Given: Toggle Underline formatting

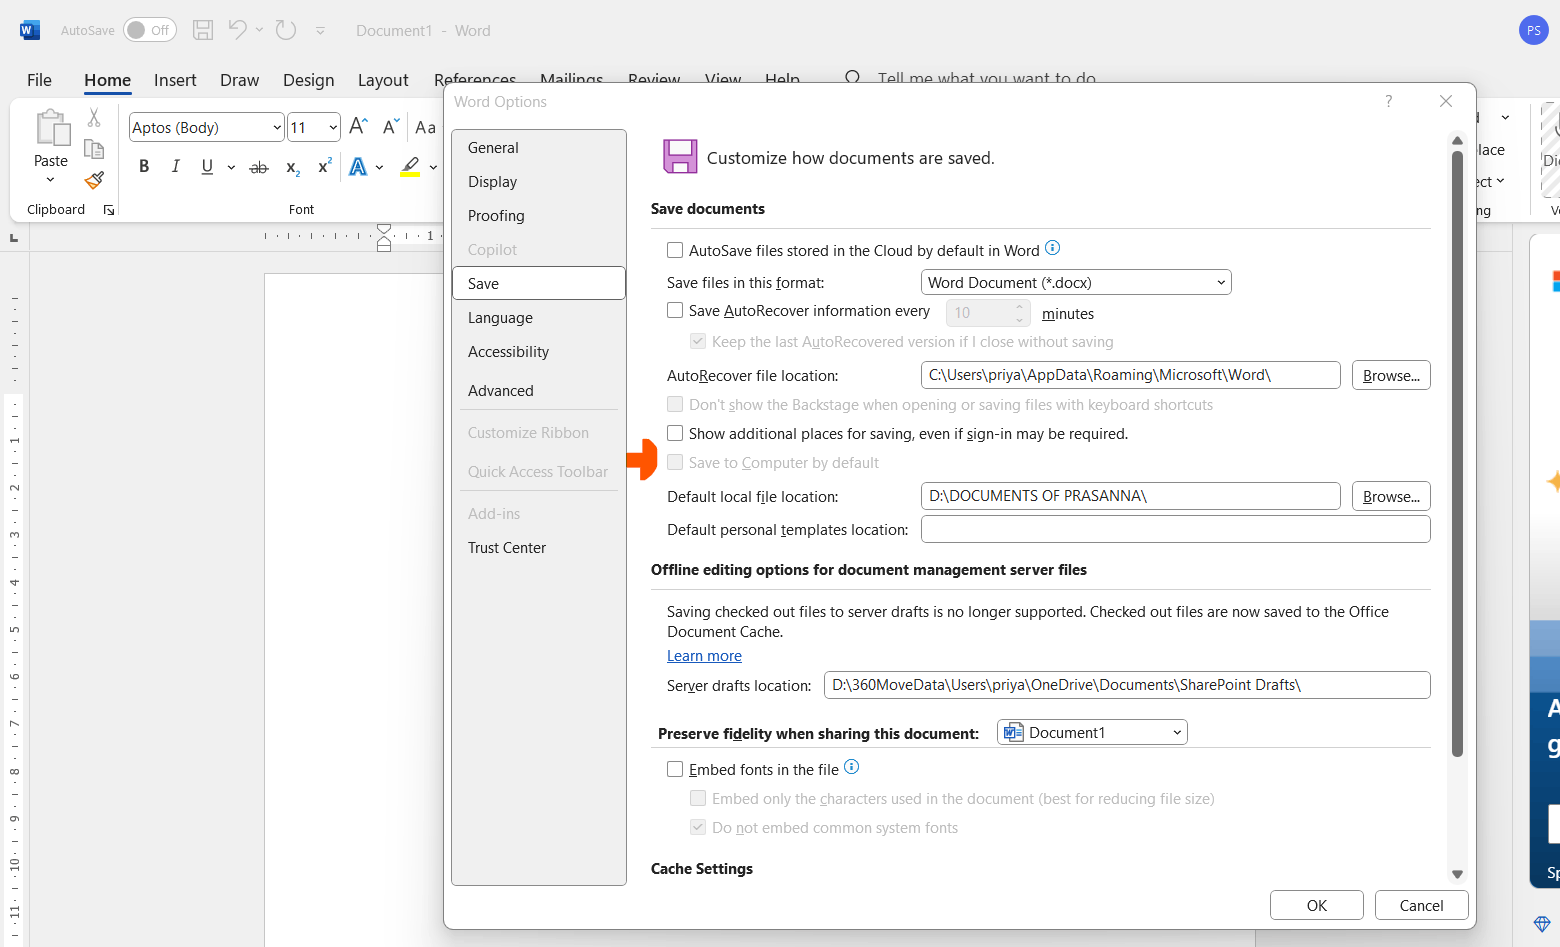Looking at the screenshot, I should [x=207, y=167].
